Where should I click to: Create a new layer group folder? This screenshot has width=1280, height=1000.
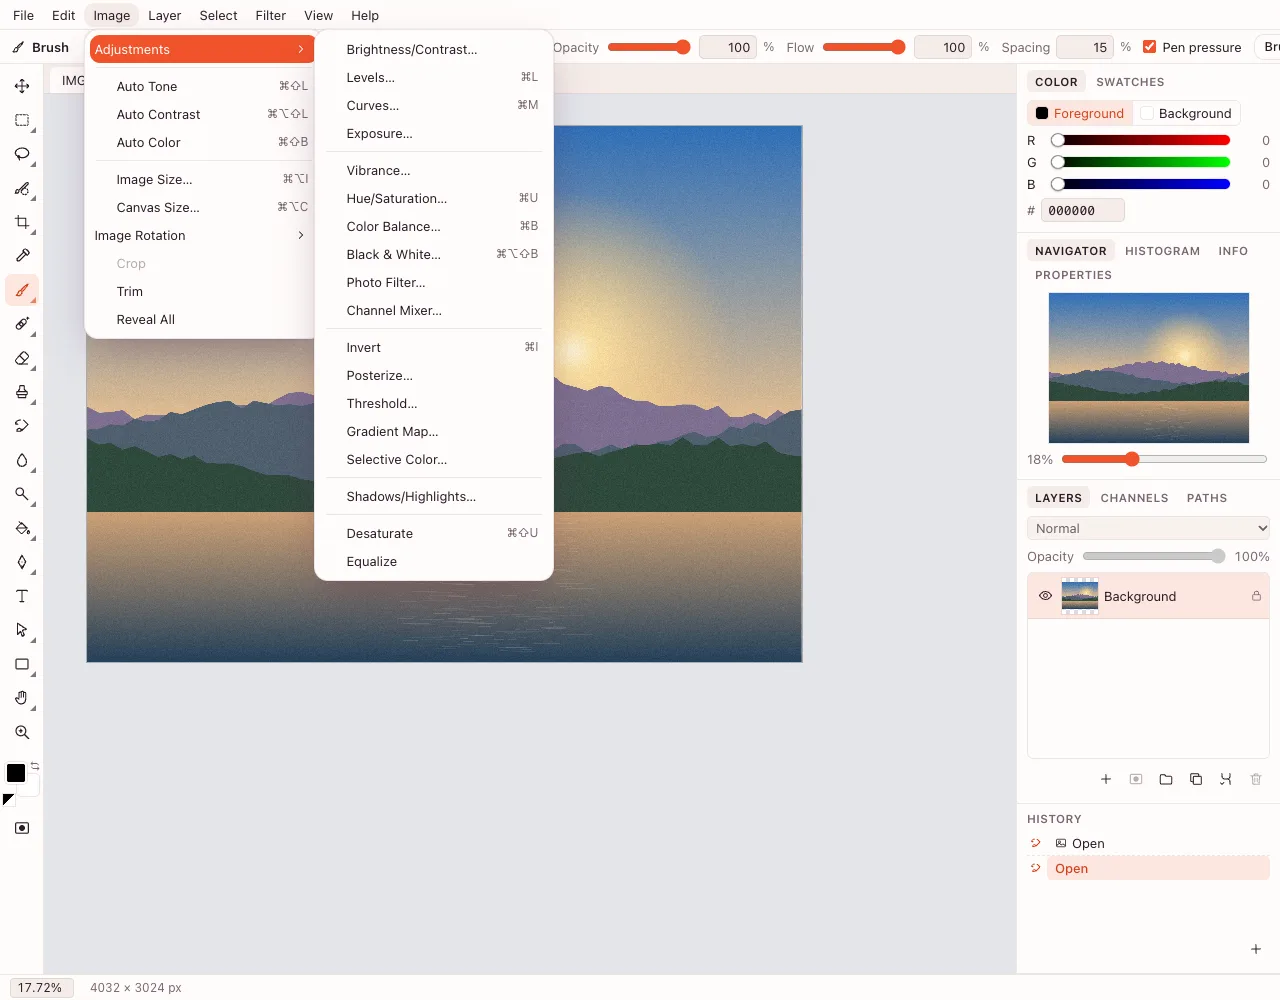pos(1166,779)
